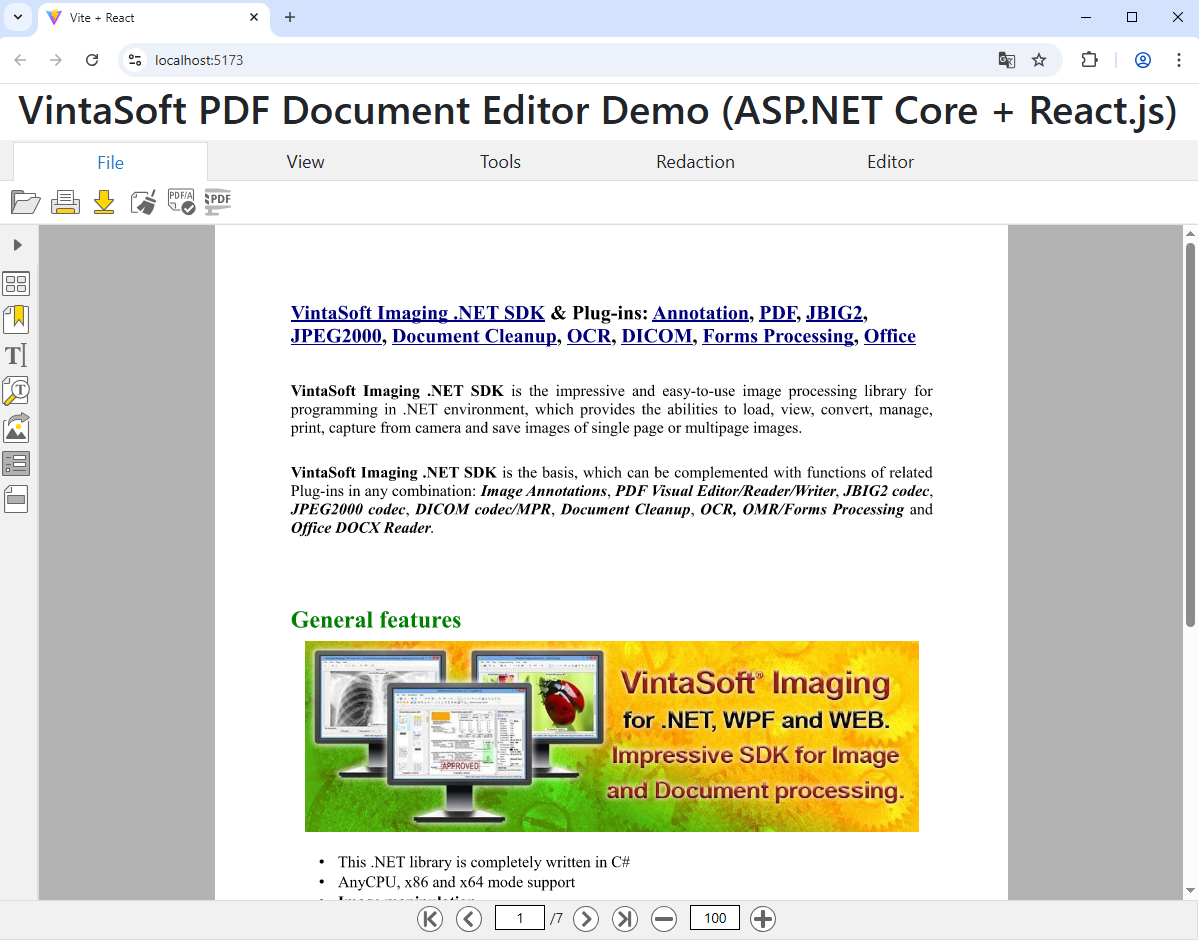Switch to the Tools tab

coord(500,162)
